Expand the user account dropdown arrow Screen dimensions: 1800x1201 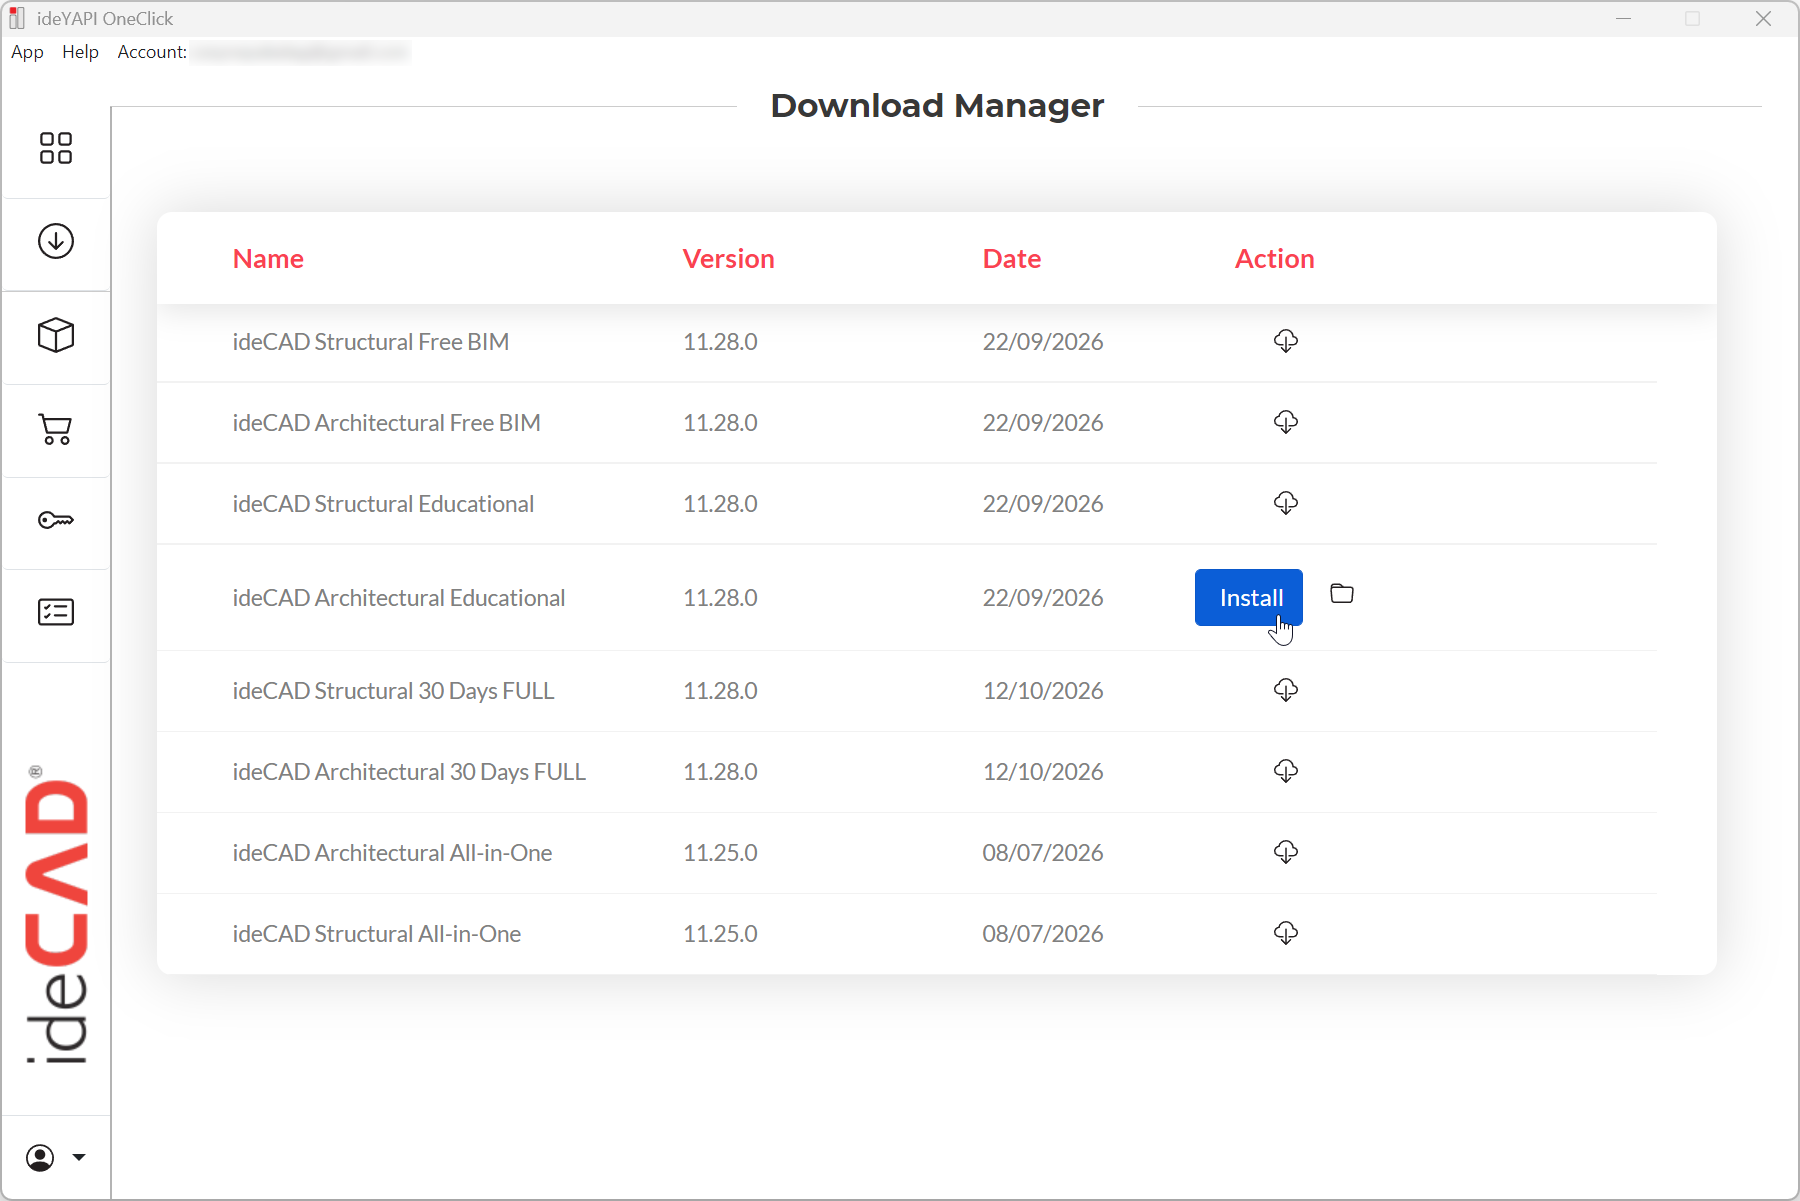coord(79,1158)
